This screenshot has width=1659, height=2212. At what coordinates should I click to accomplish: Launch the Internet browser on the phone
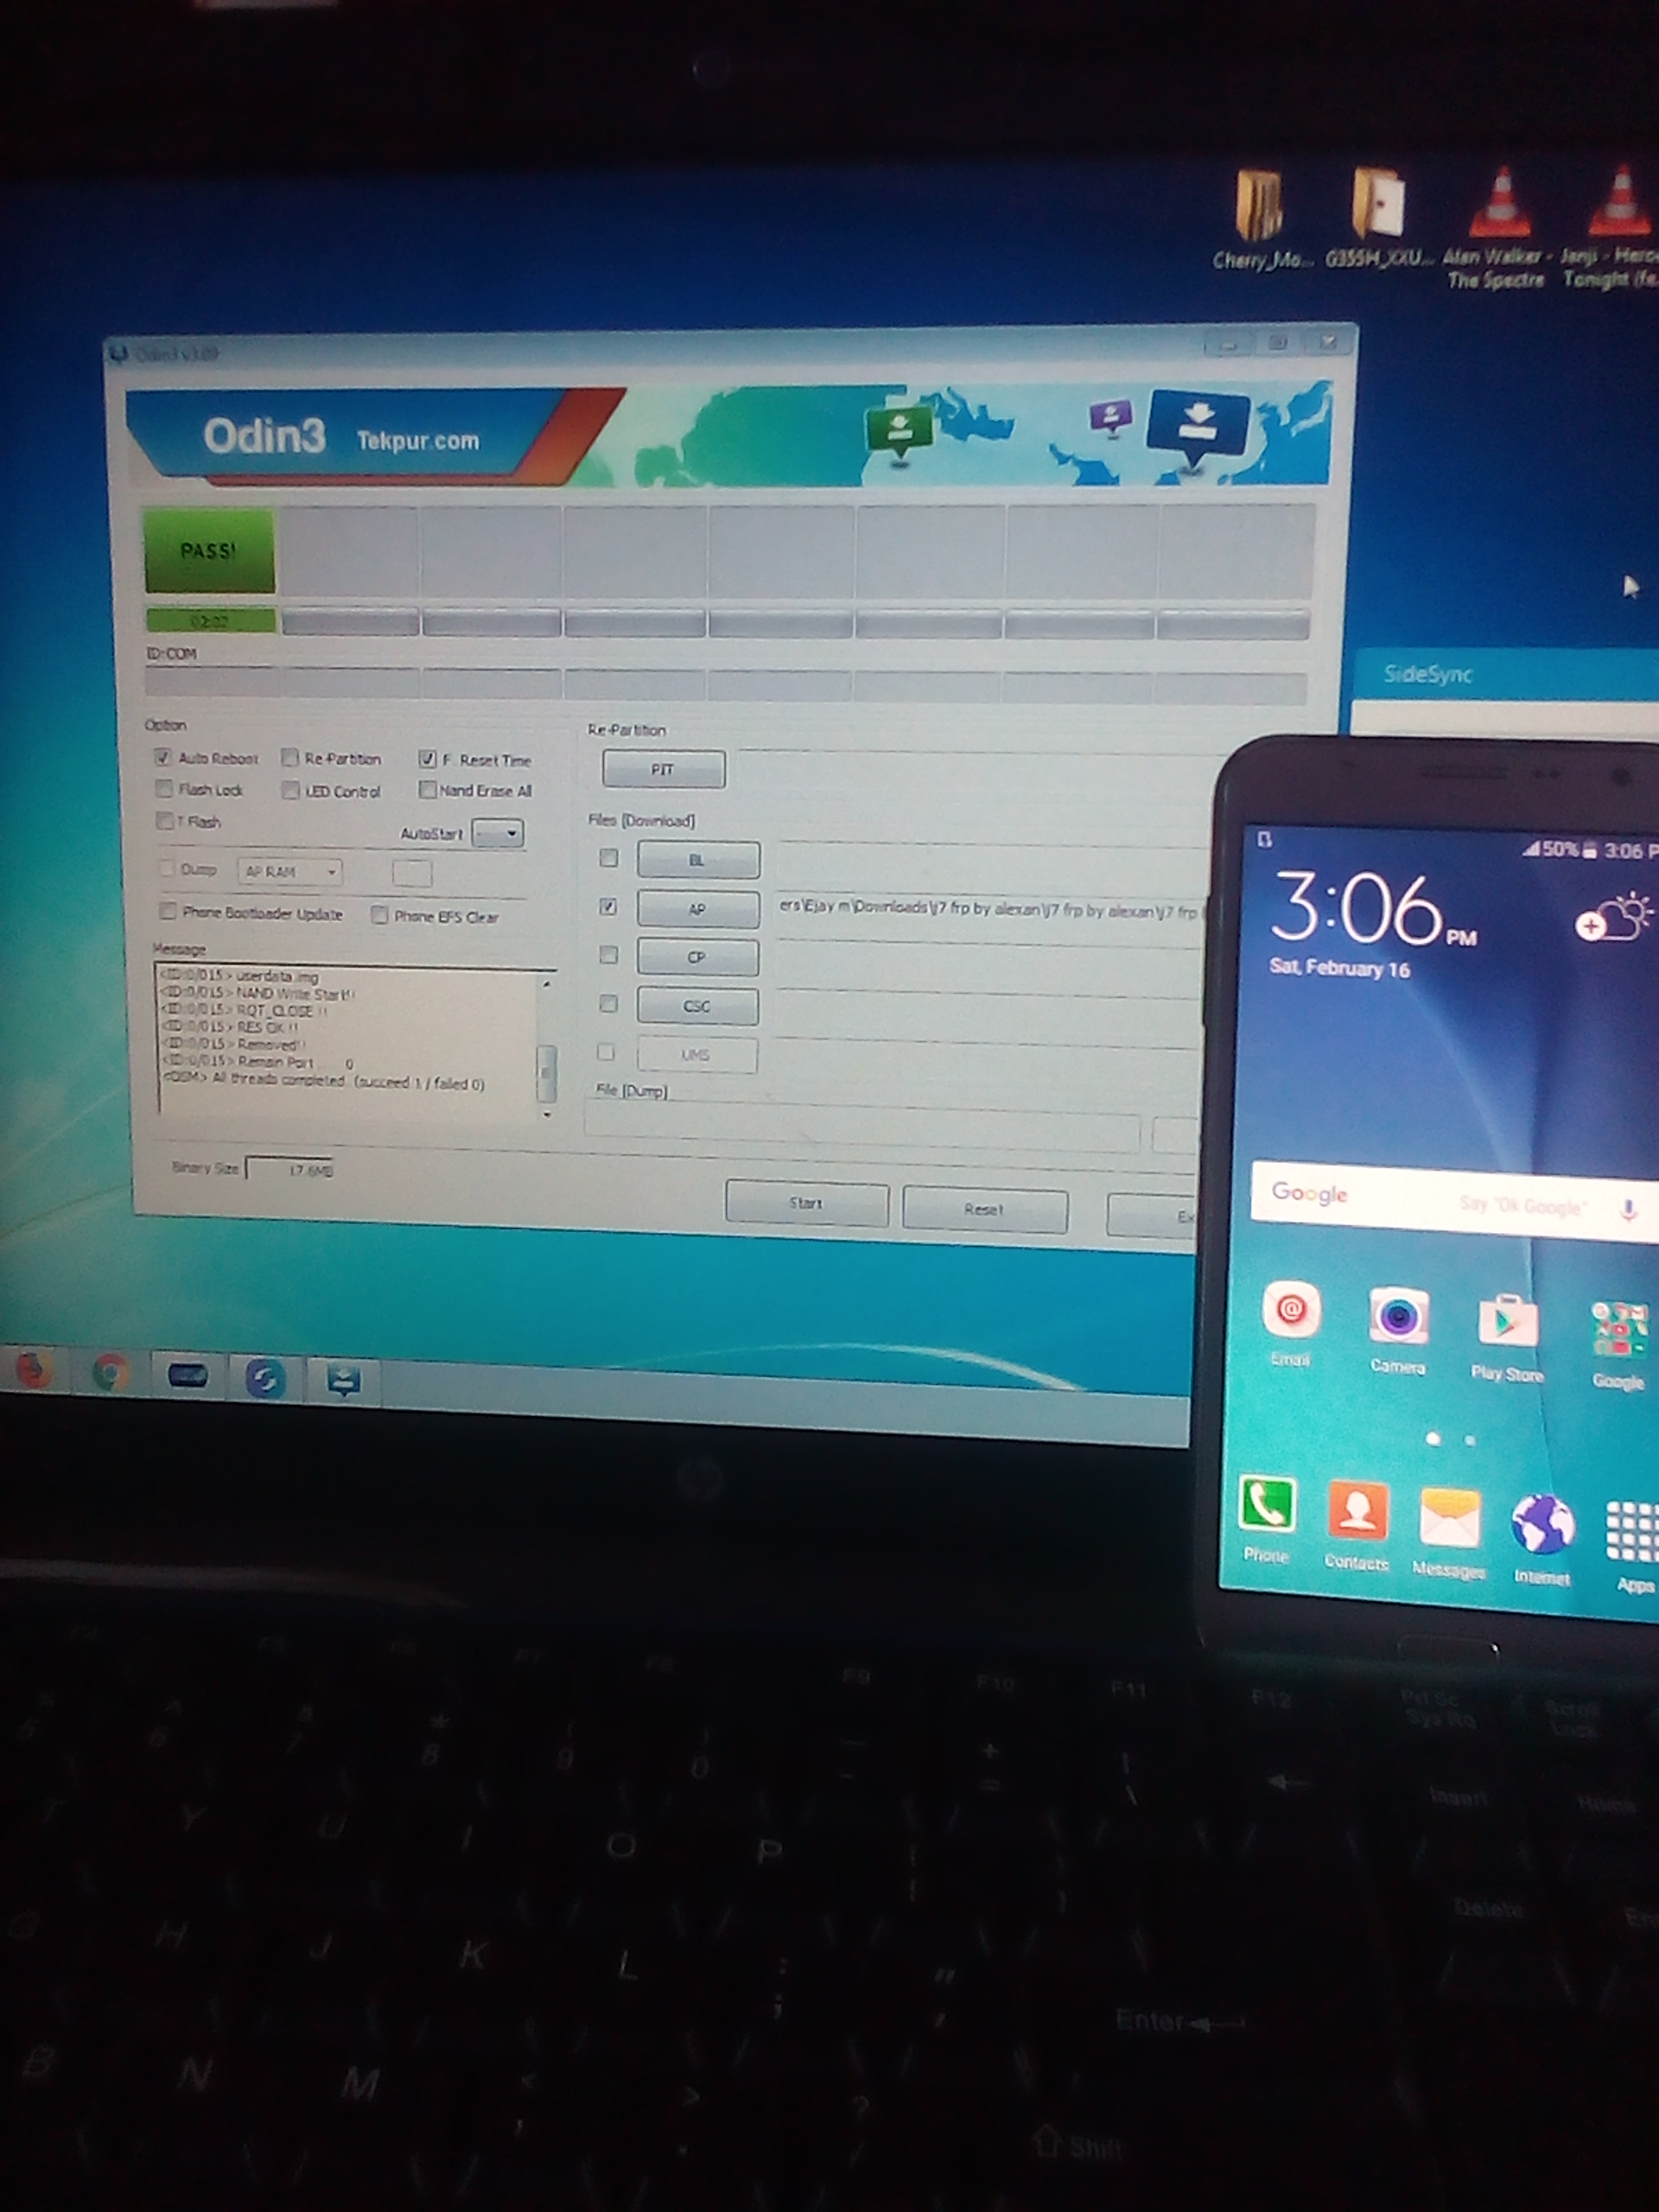[1542, 1538]
